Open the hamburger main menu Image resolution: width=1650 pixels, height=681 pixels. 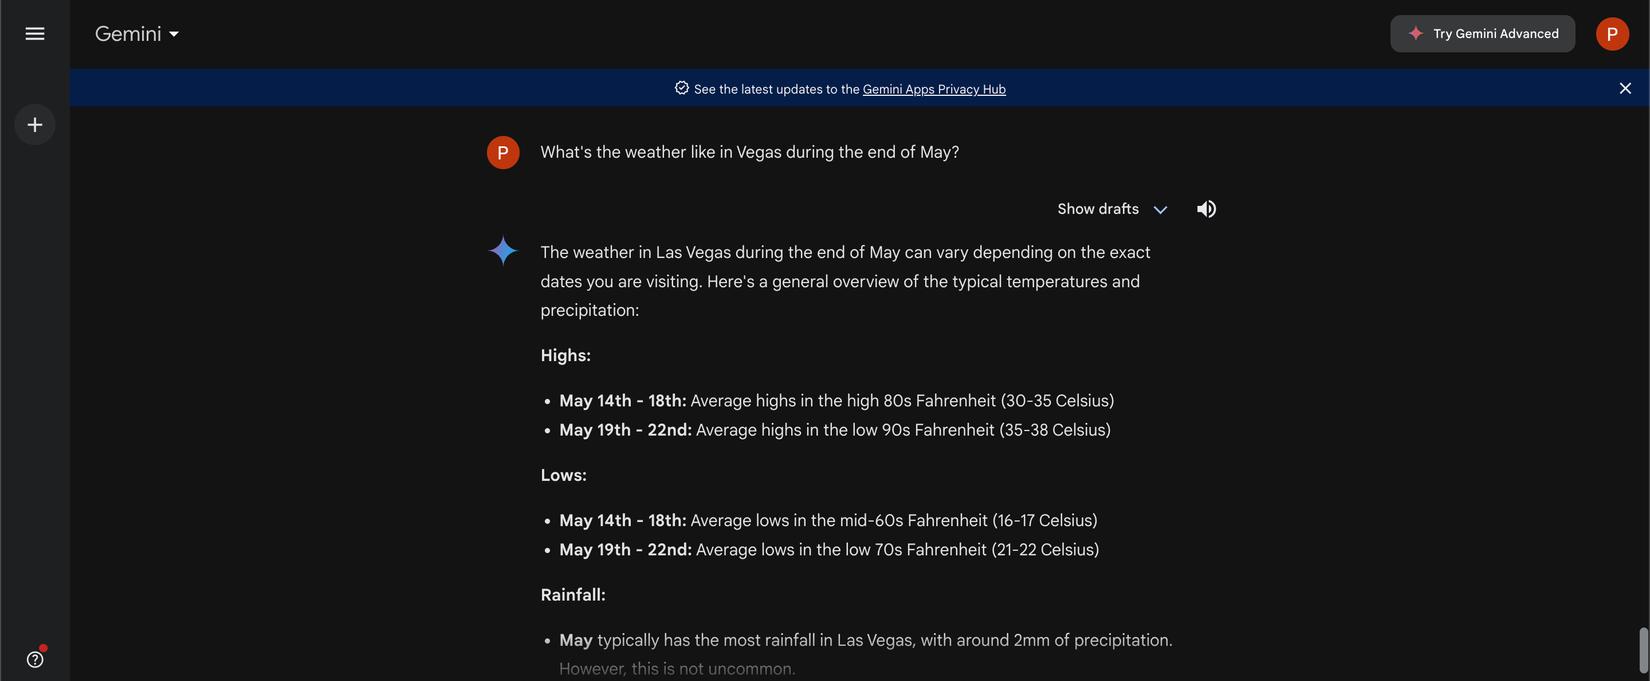pos(35,34)
